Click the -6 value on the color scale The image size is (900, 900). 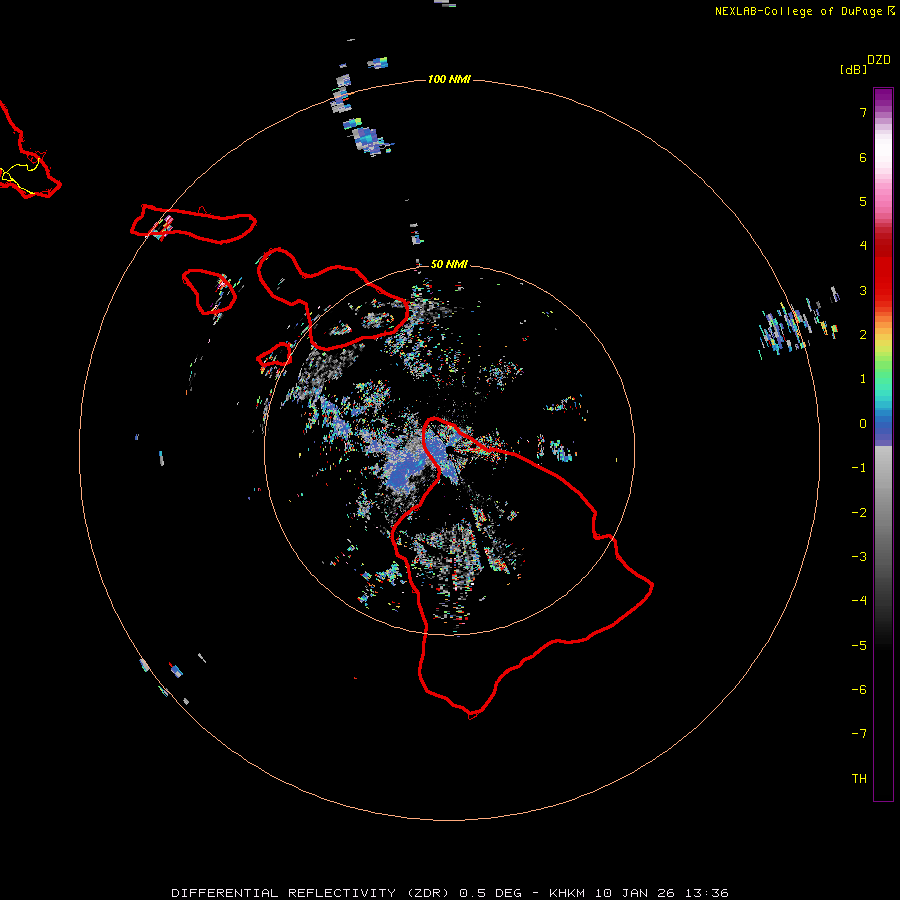(x=859, y=690)
